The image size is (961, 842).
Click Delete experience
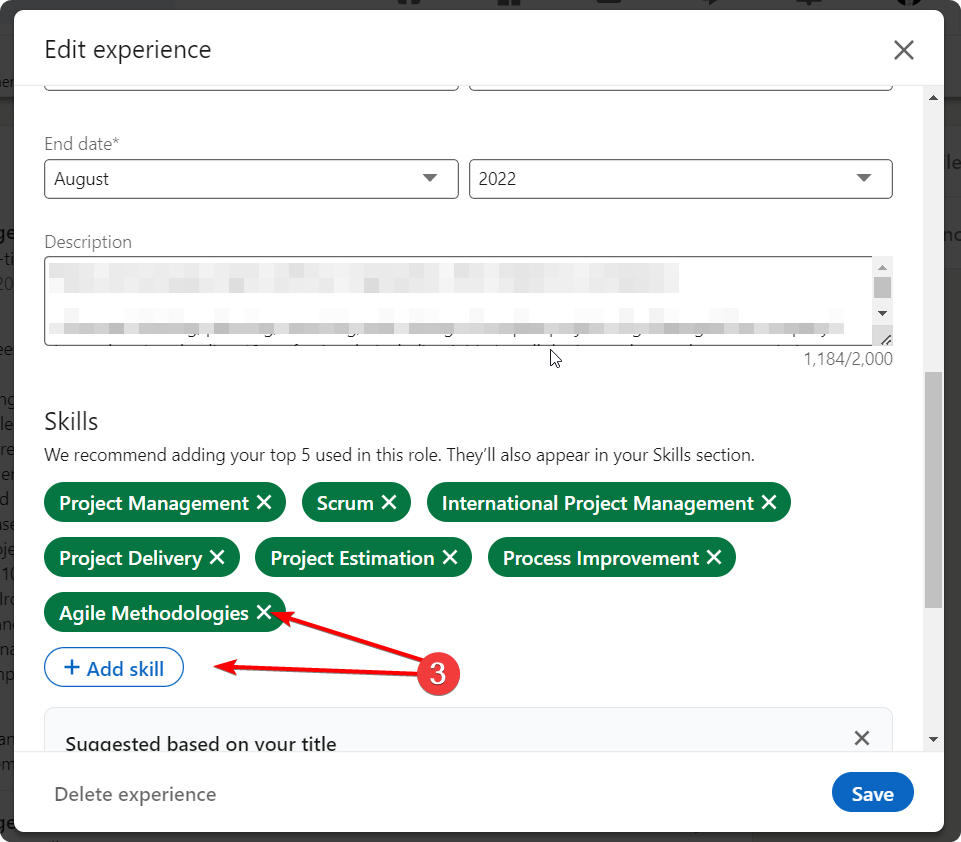pos(135,794)
